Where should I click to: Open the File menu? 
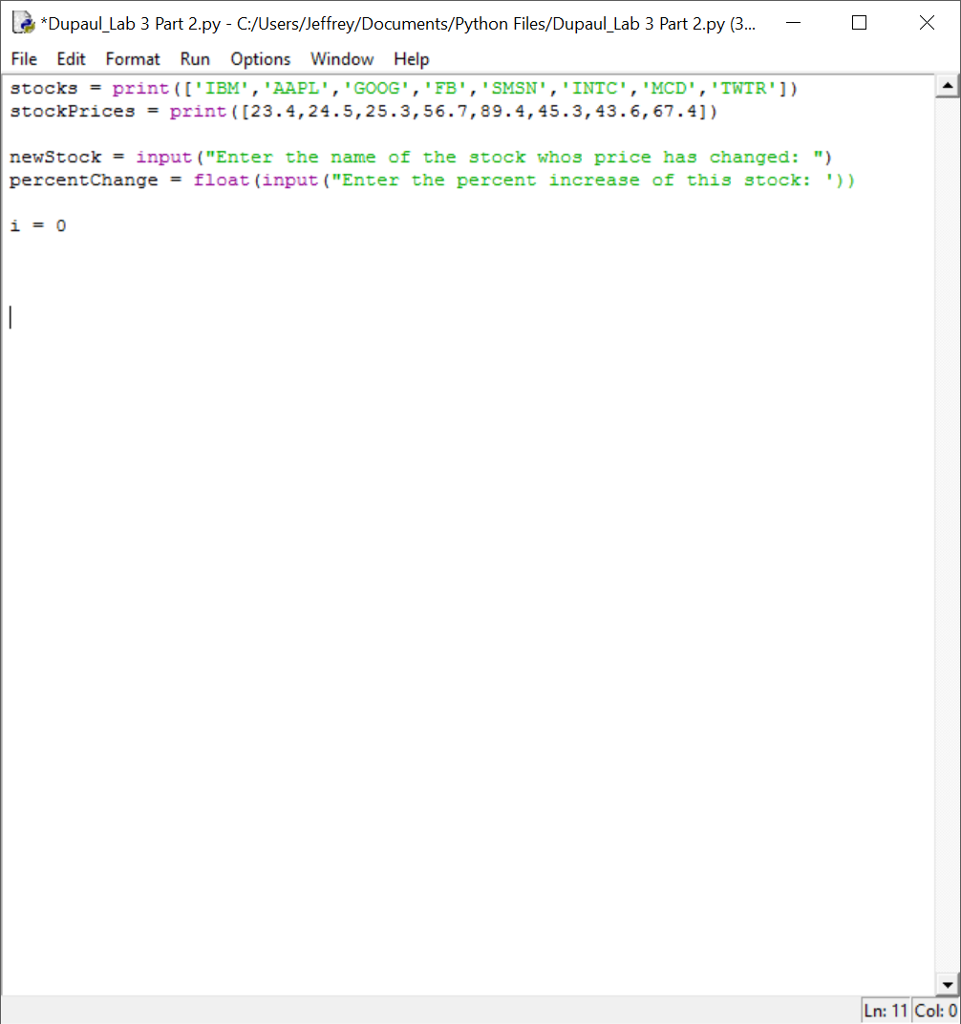pos(23,59)
